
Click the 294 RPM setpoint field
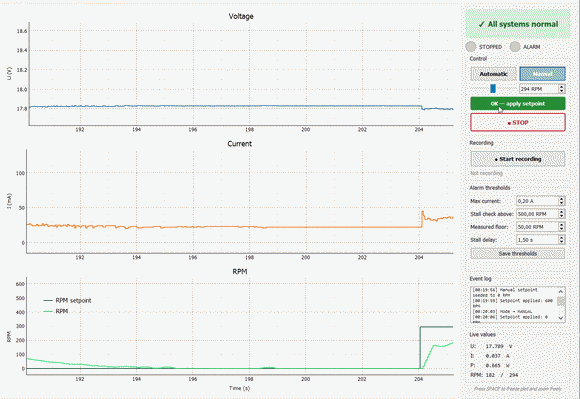click(x=539, y=89)
